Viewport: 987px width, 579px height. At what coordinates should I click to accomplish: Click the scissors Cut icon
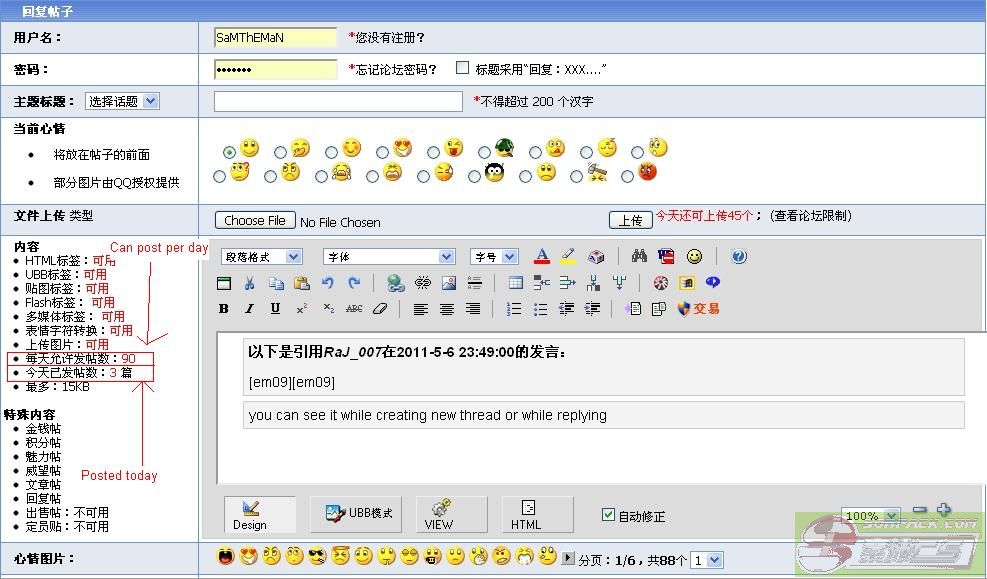[x=249, y=283]
